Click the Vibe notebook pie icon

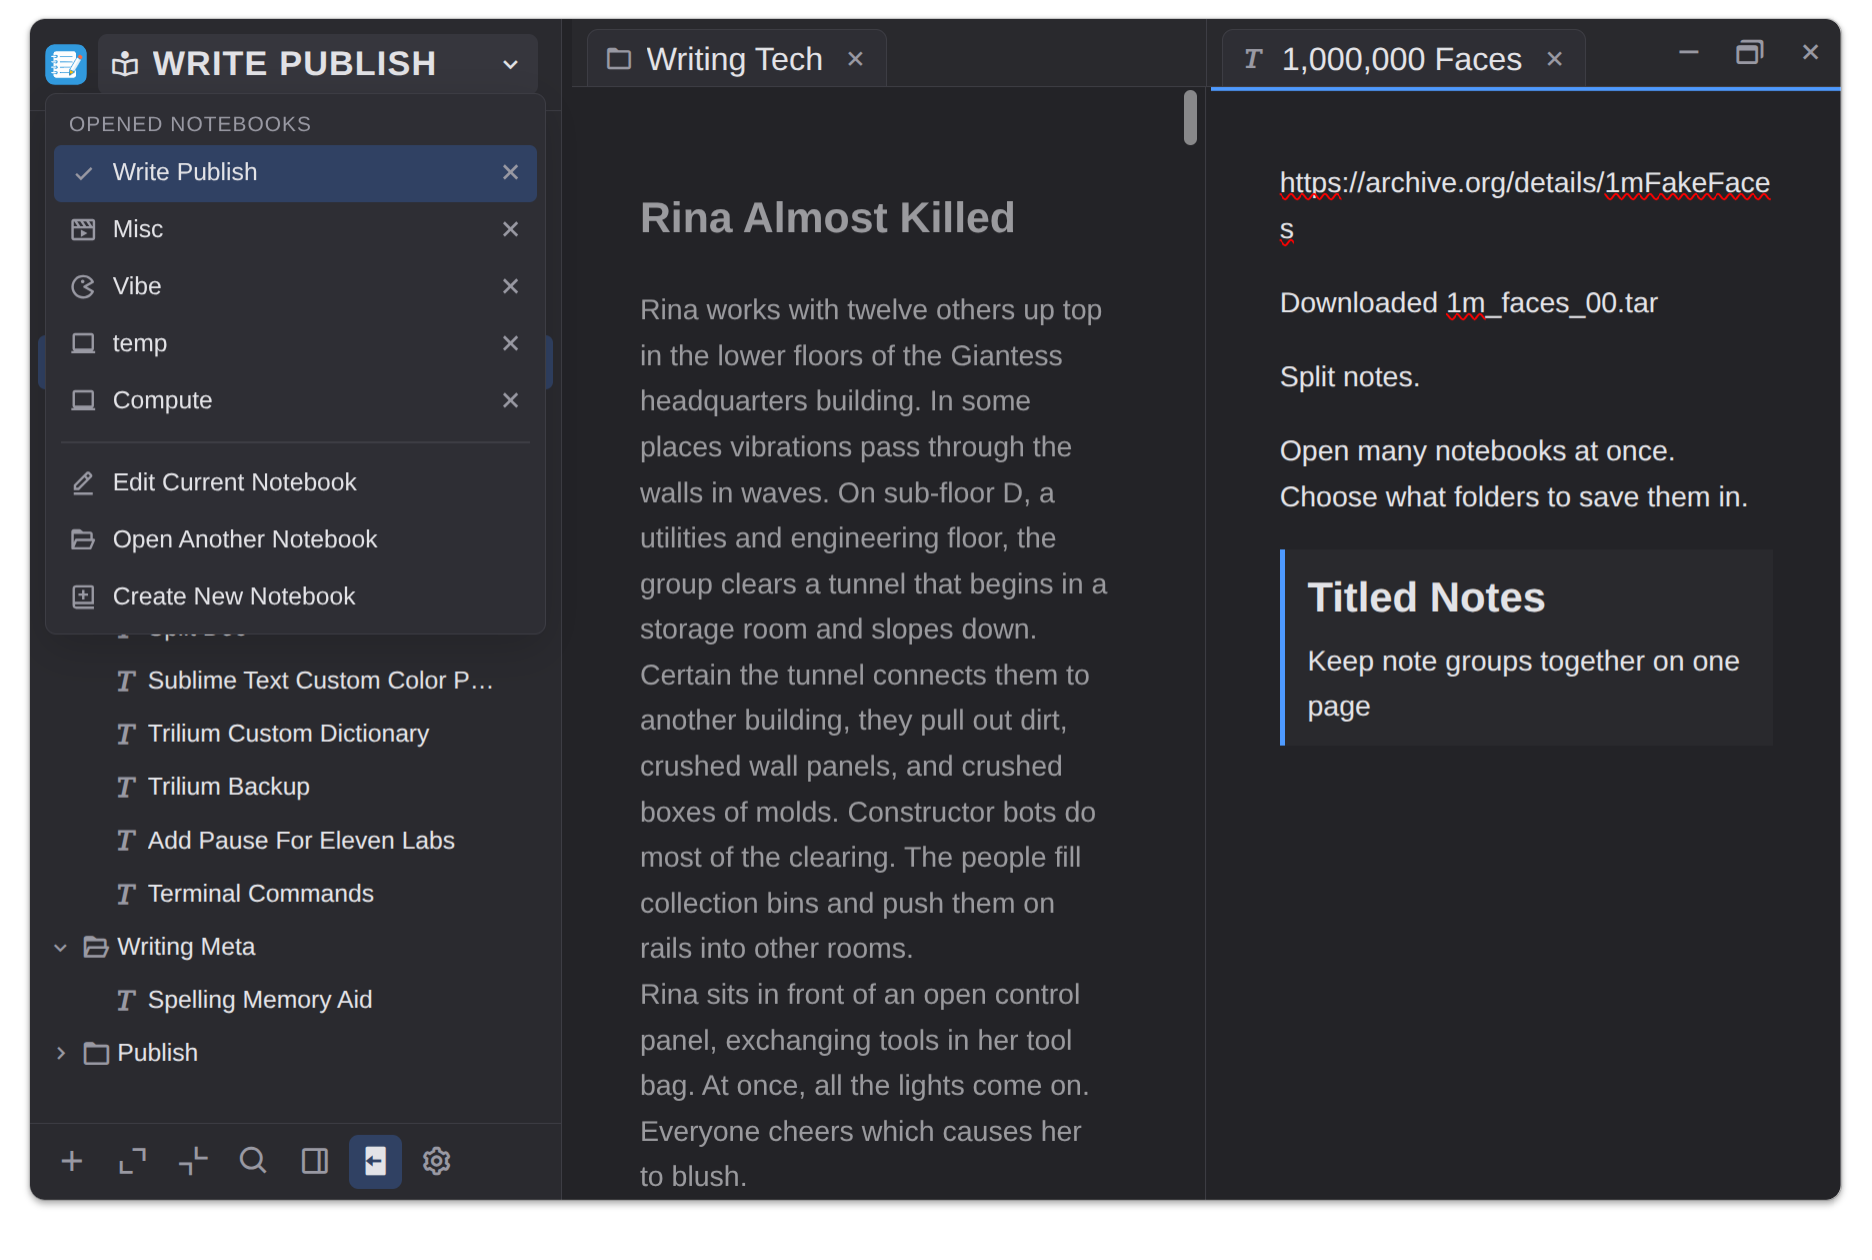point(83,287)
